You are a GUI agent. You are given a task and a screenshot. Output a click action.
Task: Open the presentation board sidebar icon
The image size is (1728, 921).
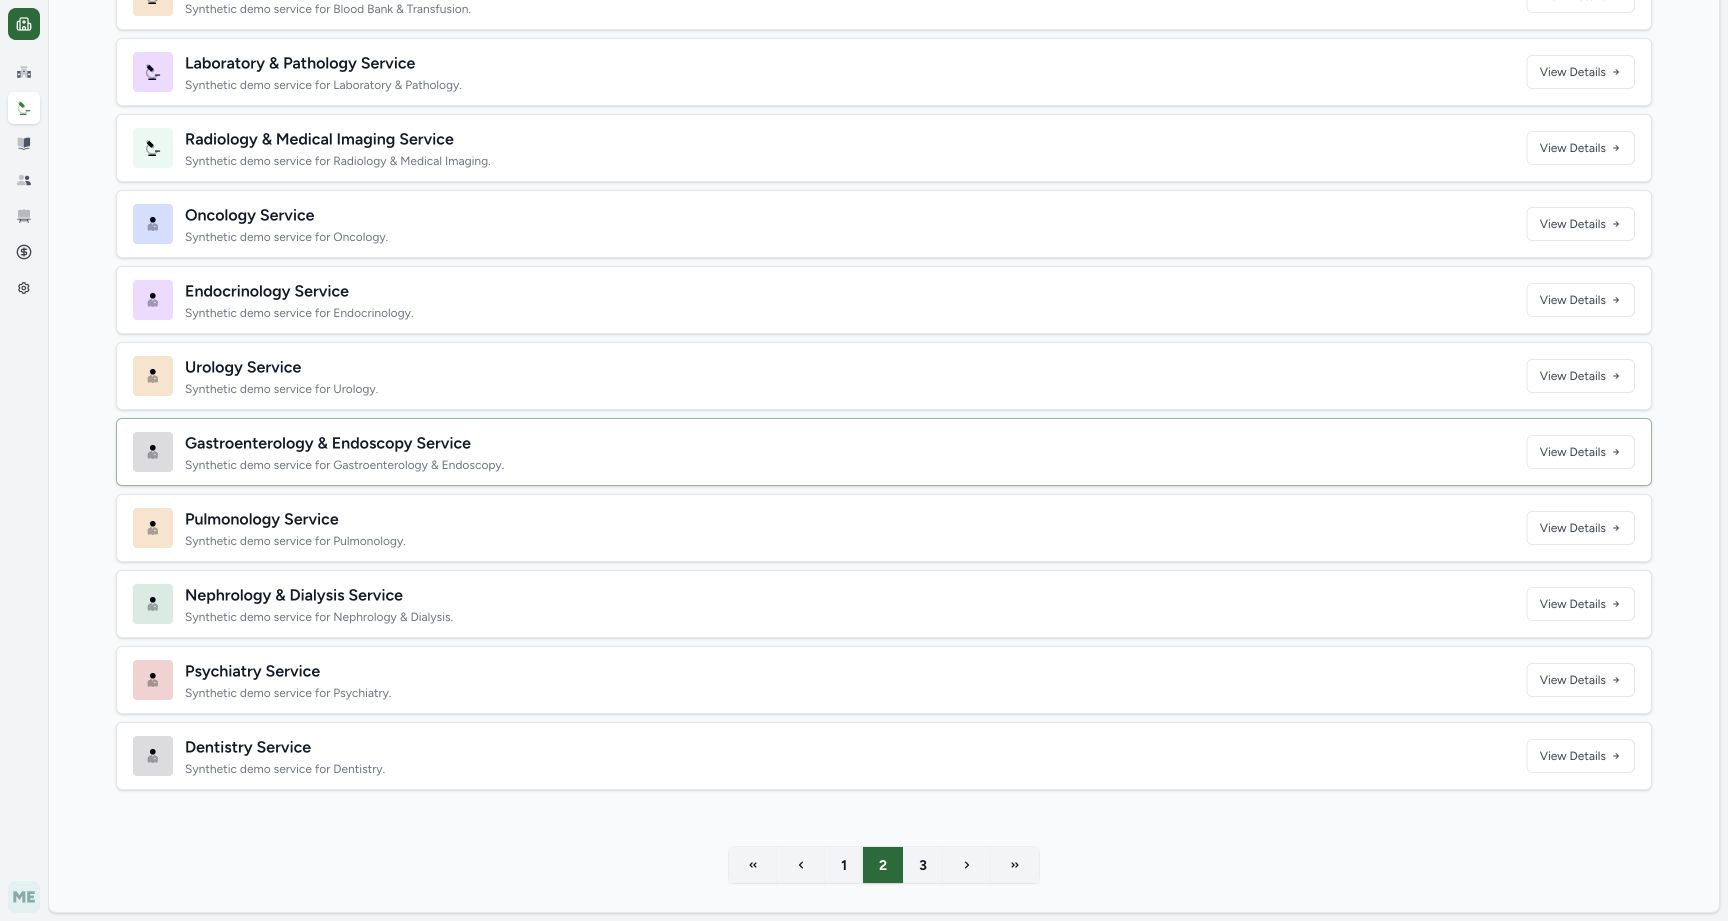[x=24, y=216]
